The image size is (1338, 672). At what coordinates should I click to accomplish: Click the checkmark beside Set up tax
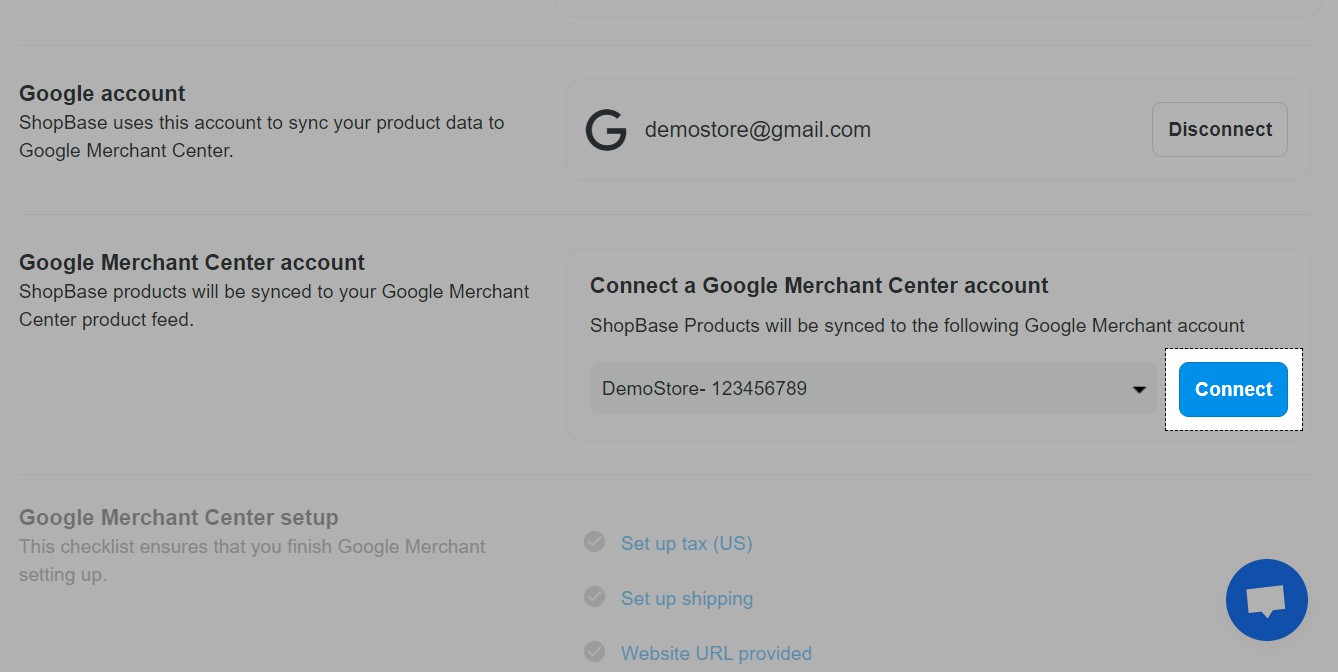(x=594, y=542)
